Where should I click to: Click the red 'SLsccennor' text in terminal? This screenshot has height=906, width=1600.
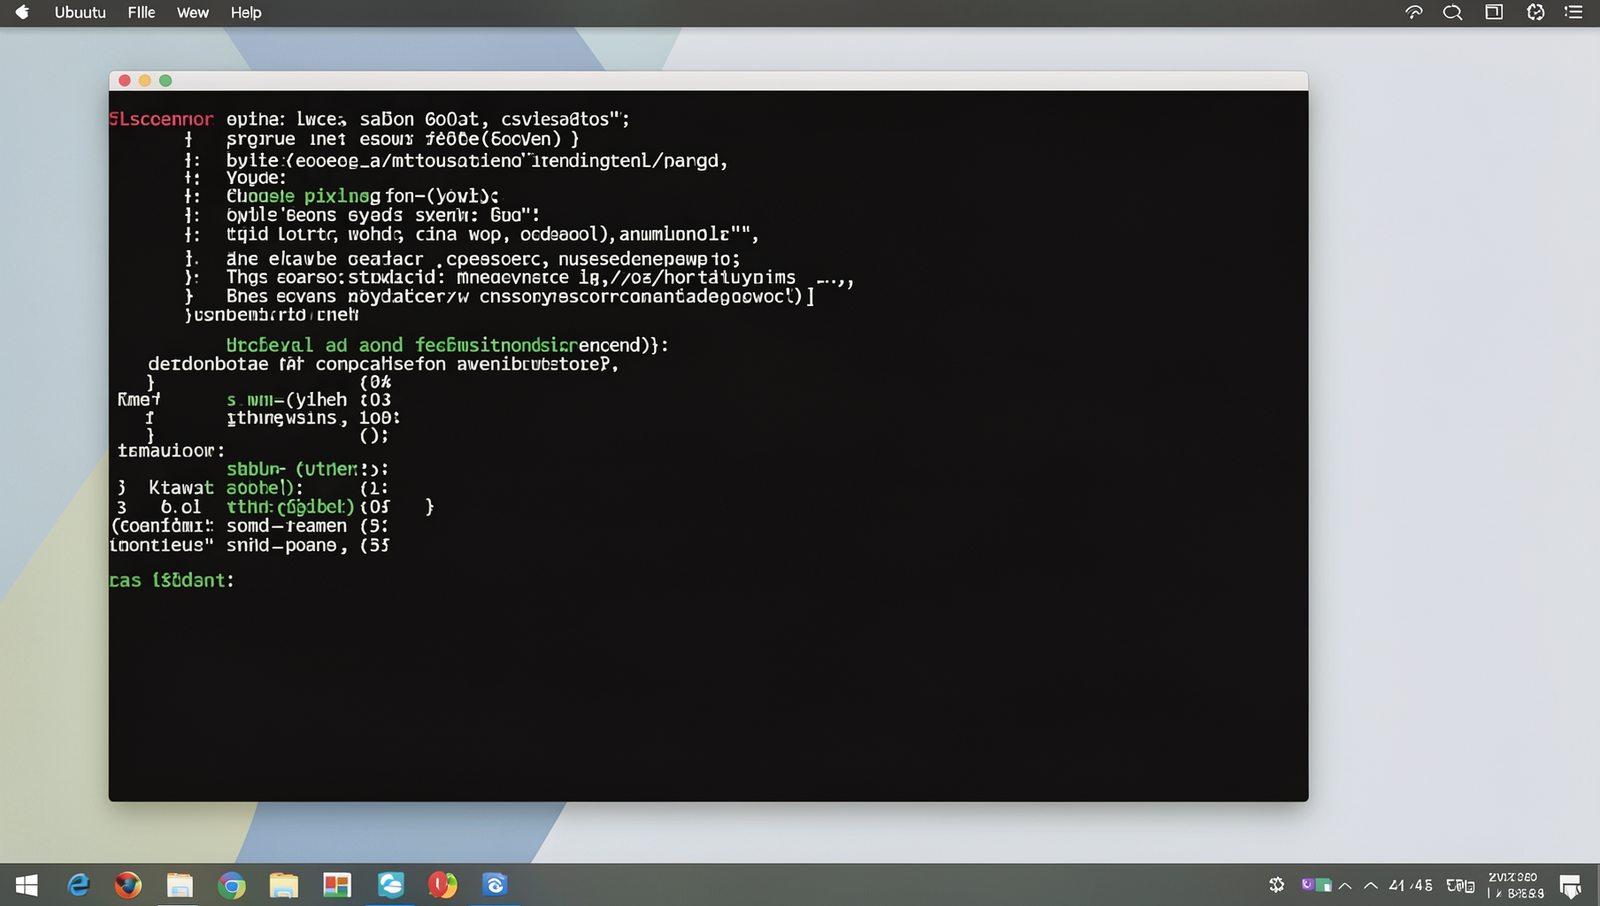[x=161, y=119]
